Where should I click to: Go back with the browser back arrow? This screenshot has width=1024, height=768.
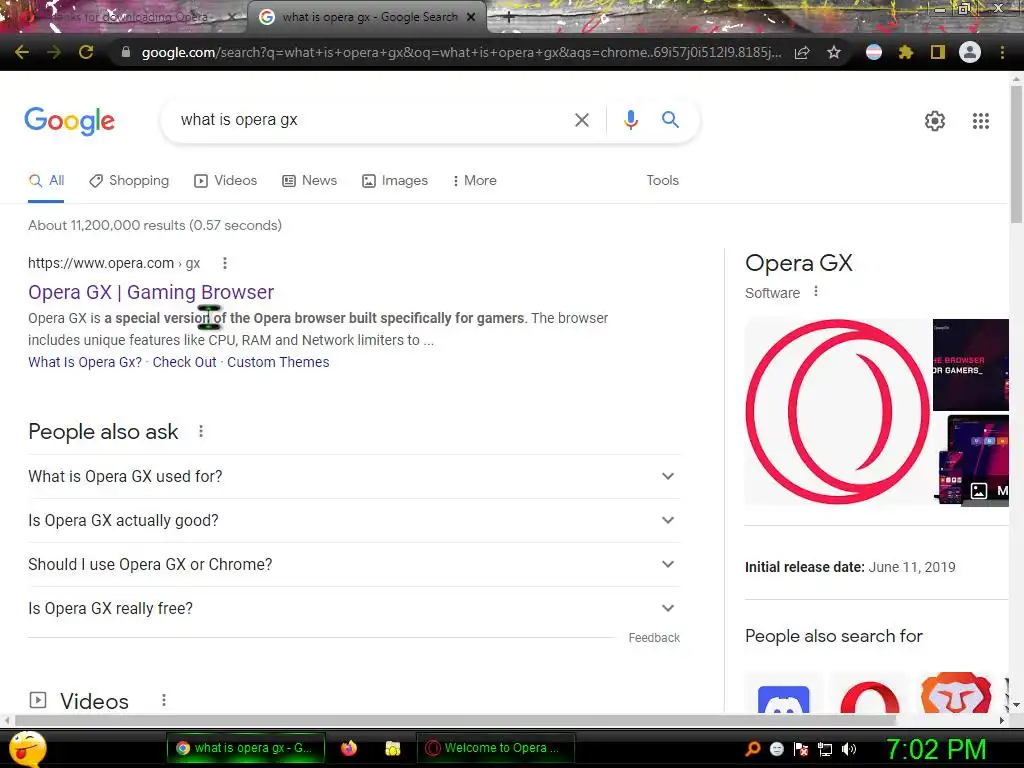point(22,52)
